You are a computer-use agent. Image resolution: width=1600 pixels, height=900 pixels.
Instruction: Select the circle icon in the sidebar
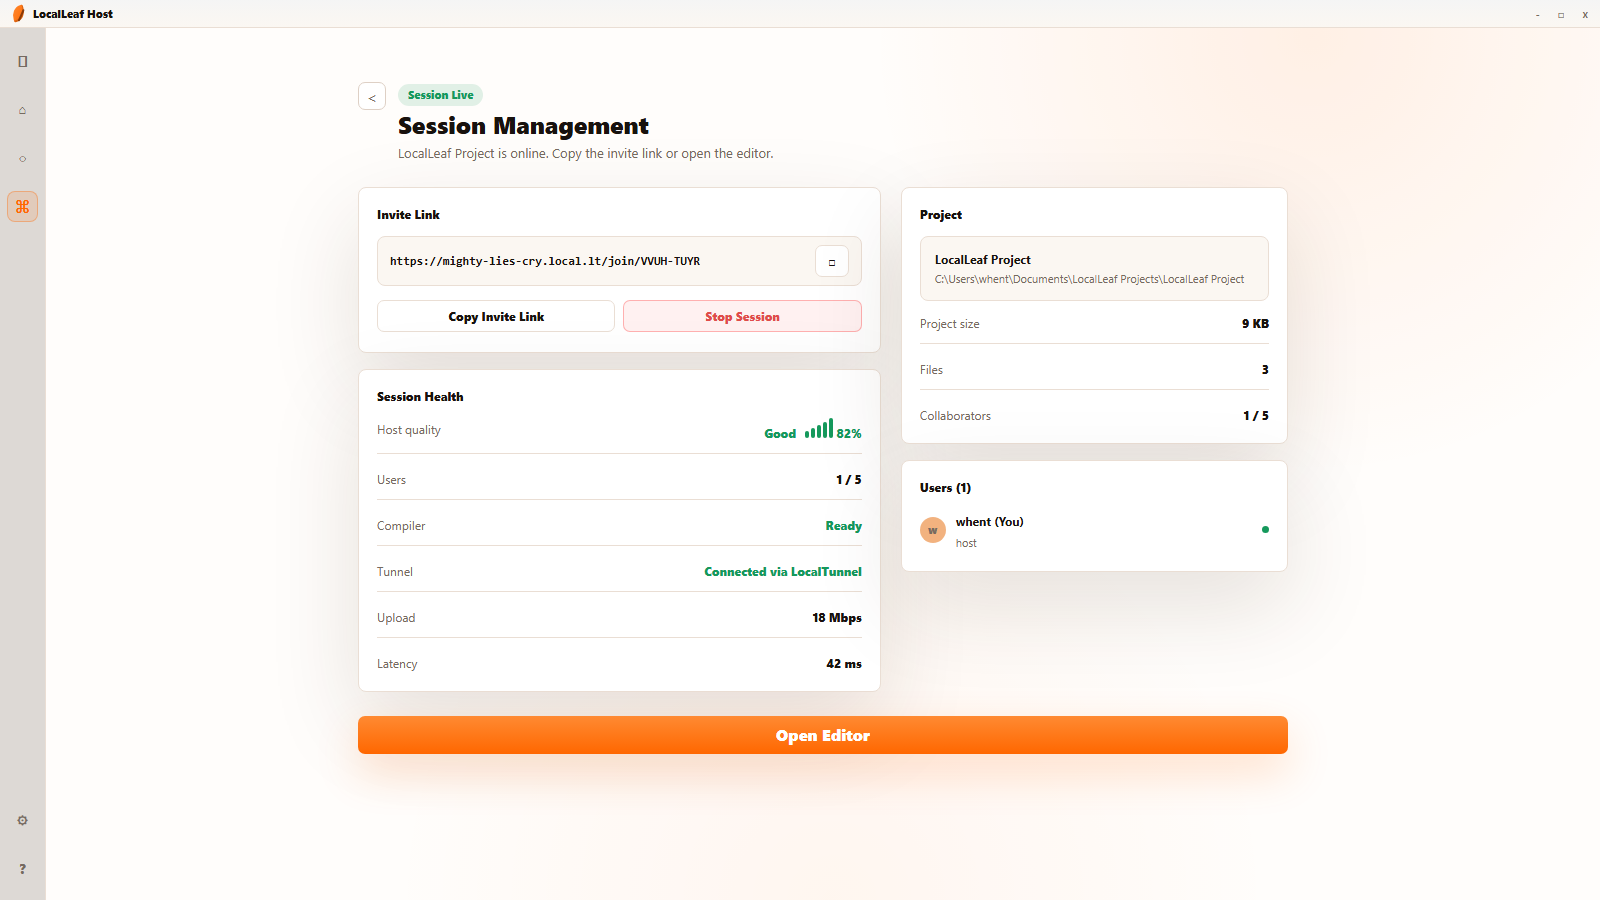22,159
